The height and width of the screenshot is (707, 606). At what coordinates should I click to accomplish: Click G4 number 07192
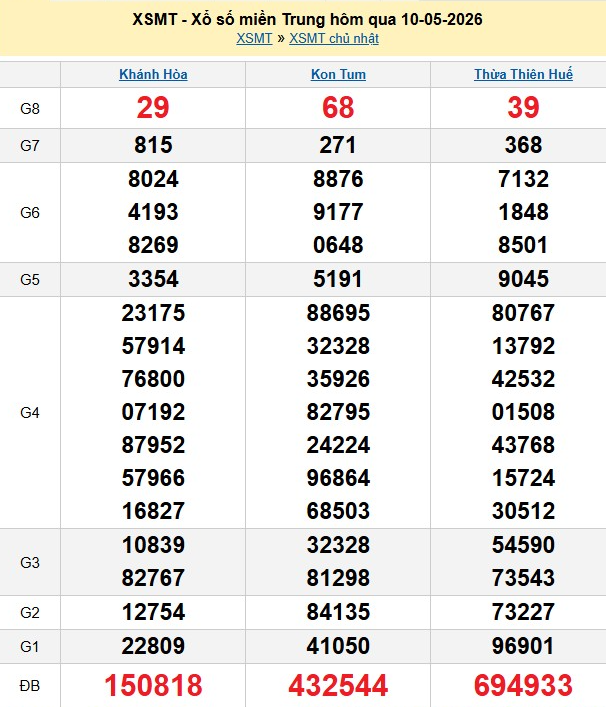click(x=153, y=412)
